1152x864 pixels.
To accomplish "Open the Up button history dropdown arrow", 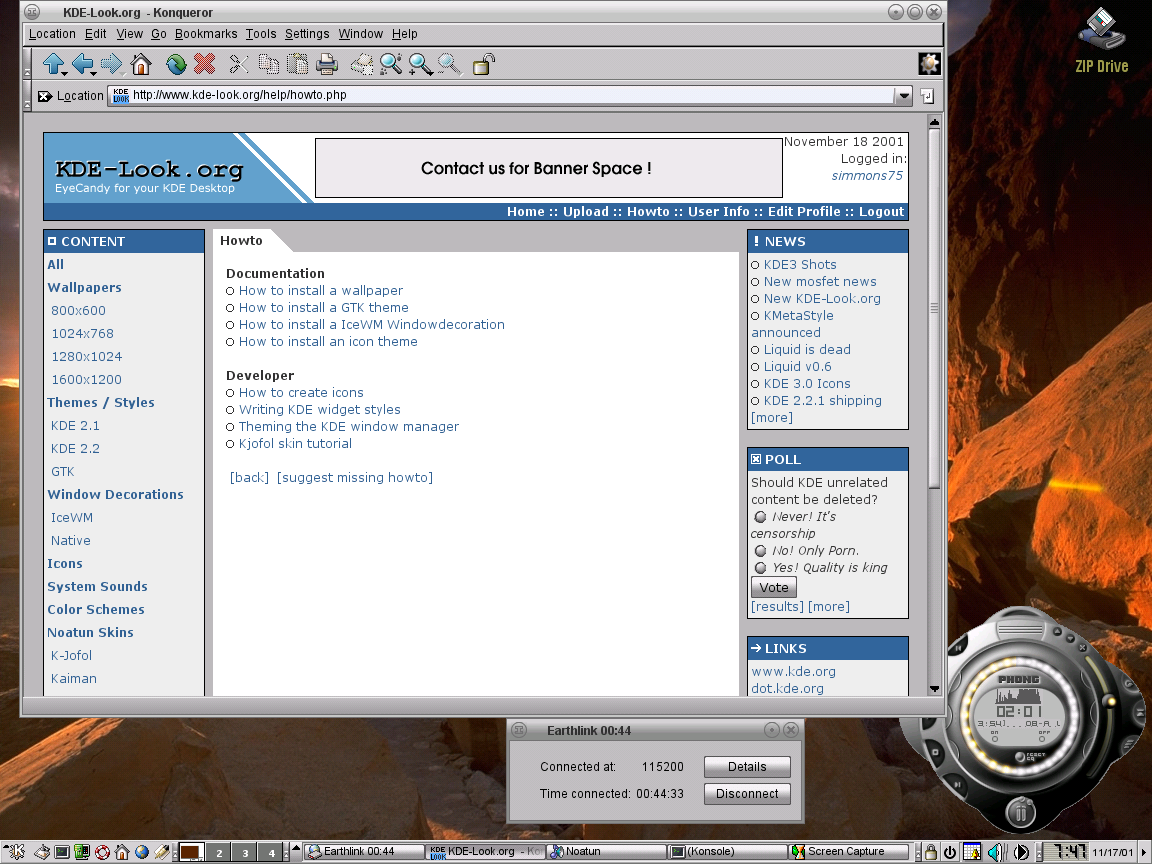I will point(65,73).
